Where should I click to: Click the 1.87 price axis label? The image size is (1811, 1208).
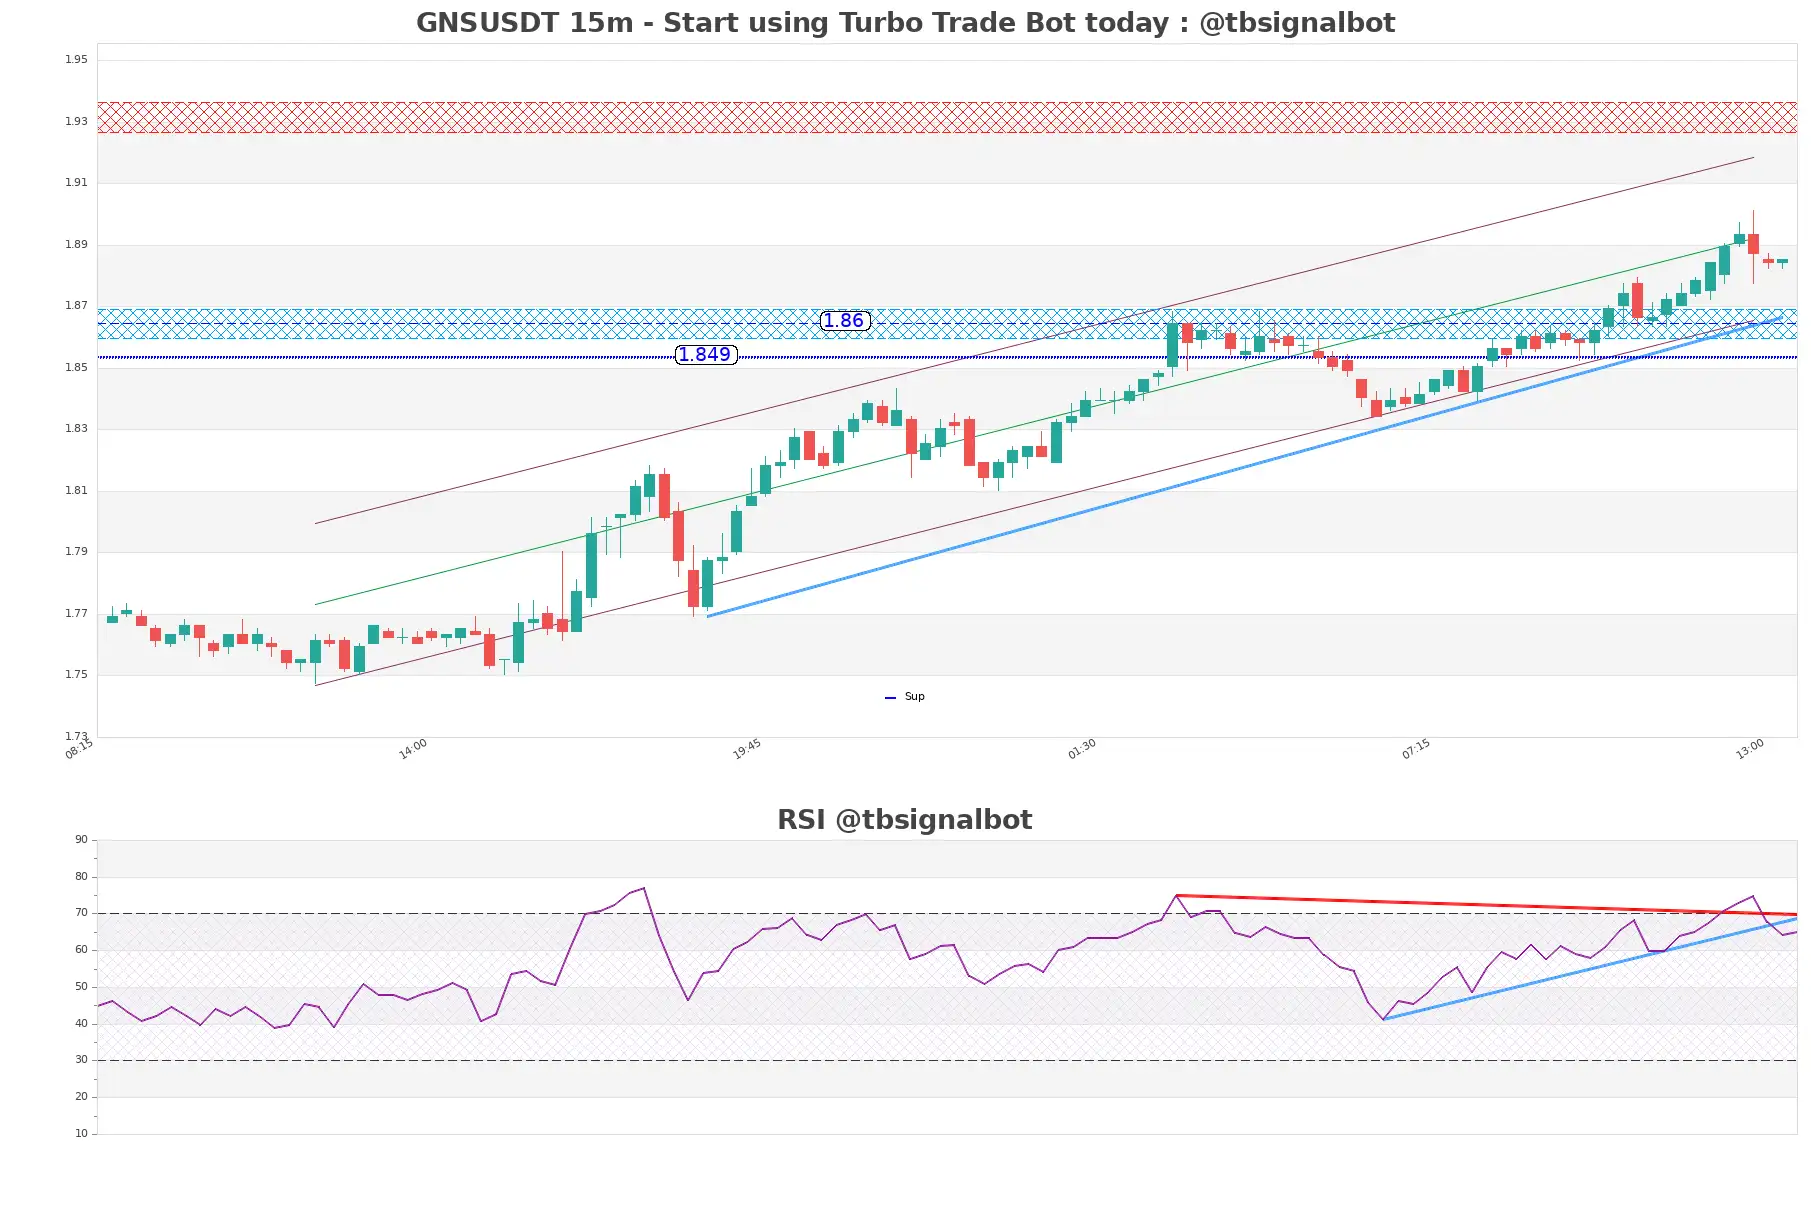(76, 306)
